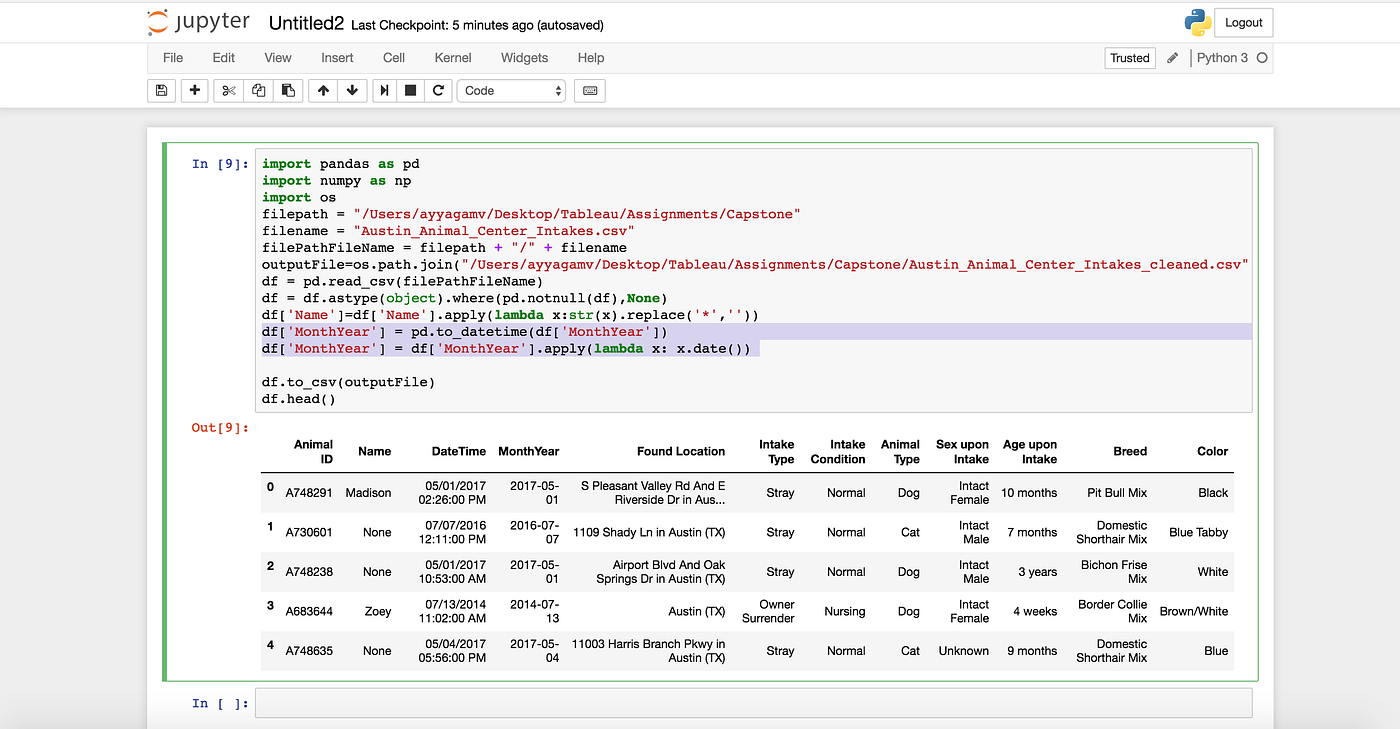1400x729 pixels.
Task: Copy the selected cell using copy icon
Action: tap(258, 90)
